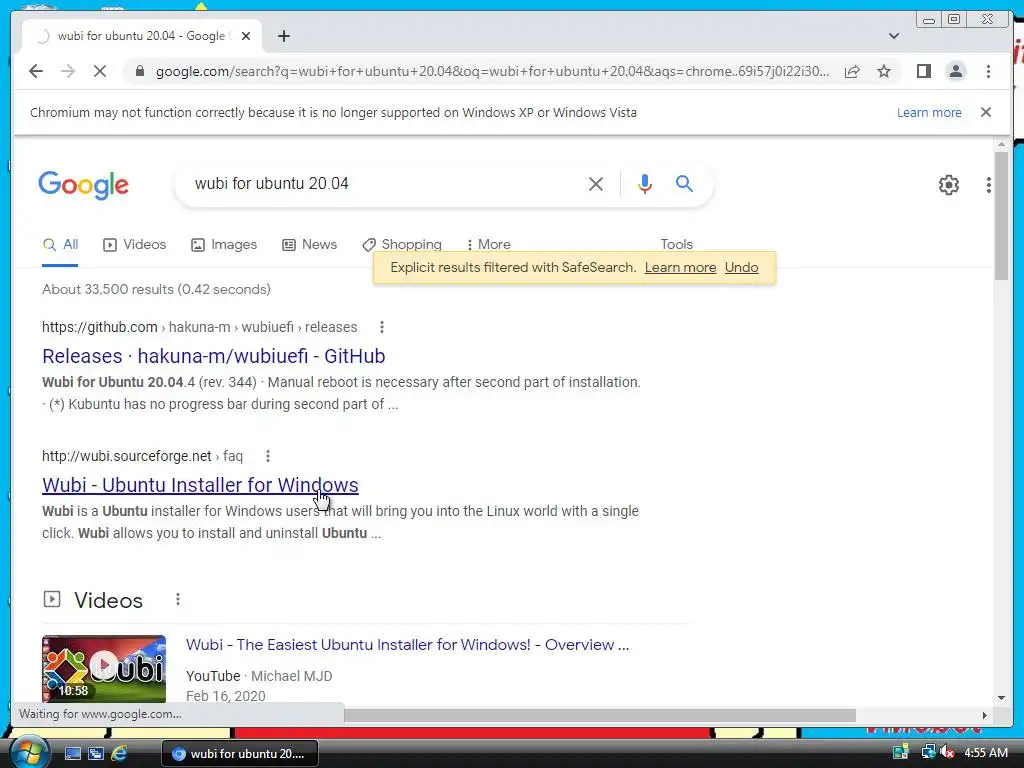
Task: Click the forward navigation arrow
Action: [x=68, y=71]
